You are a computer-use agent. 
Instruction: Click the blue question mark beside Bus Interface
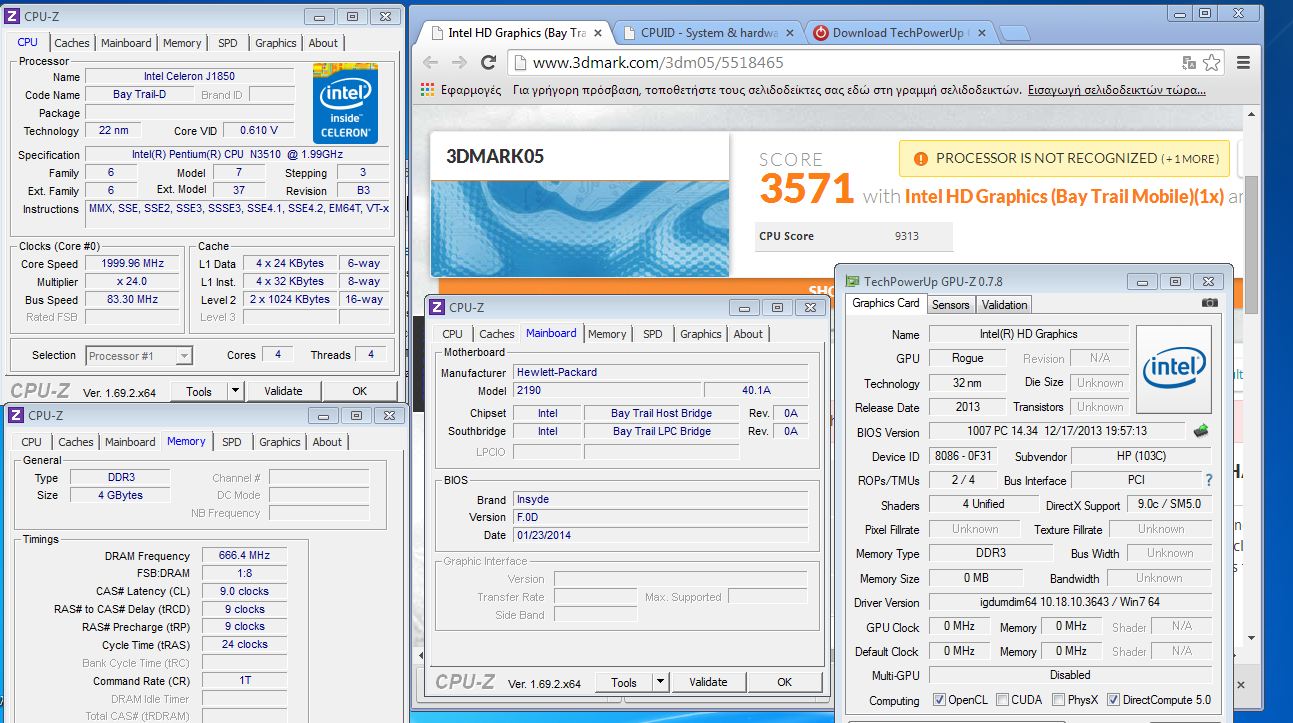(x=1208, y=480)
